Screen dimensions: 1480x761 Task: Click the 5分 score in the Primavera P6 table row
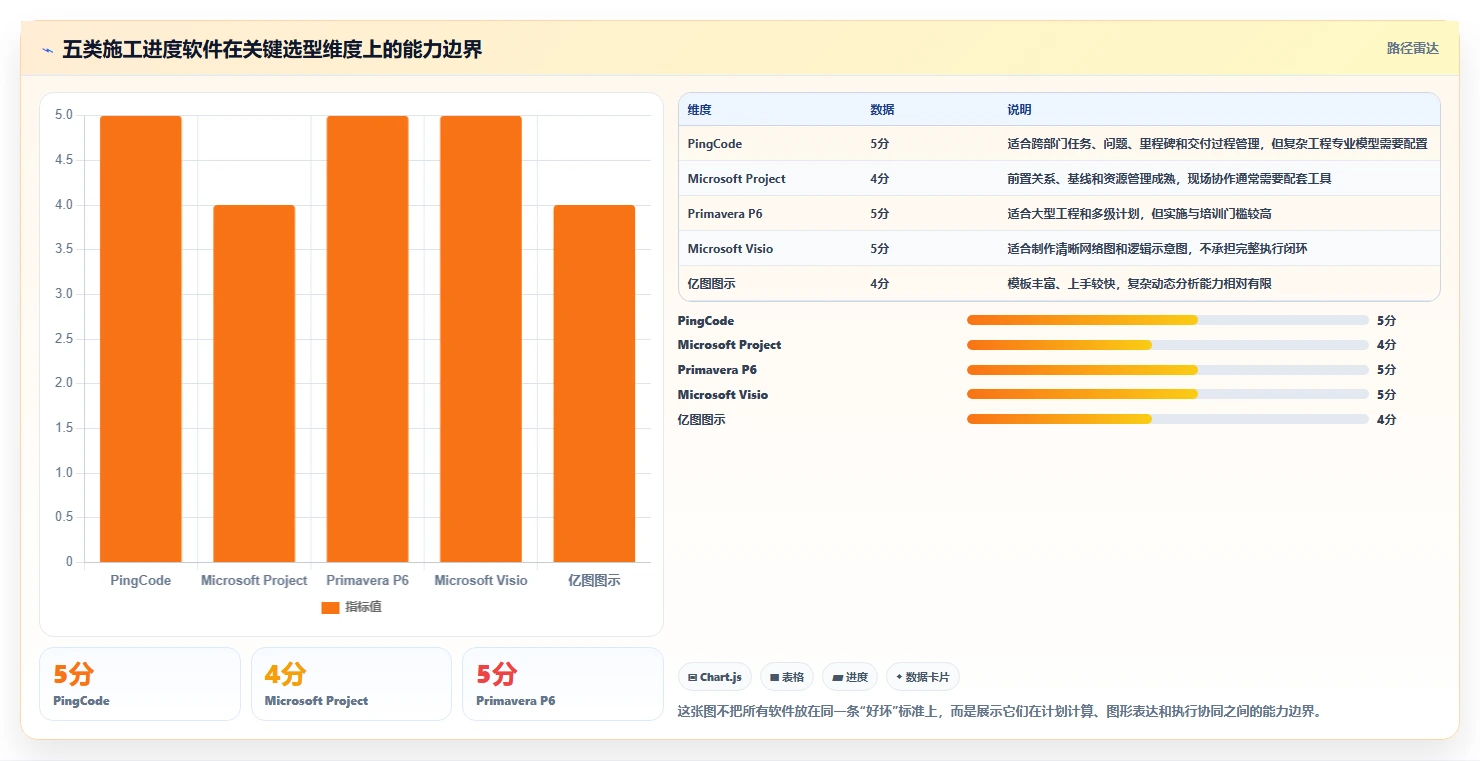880,214
